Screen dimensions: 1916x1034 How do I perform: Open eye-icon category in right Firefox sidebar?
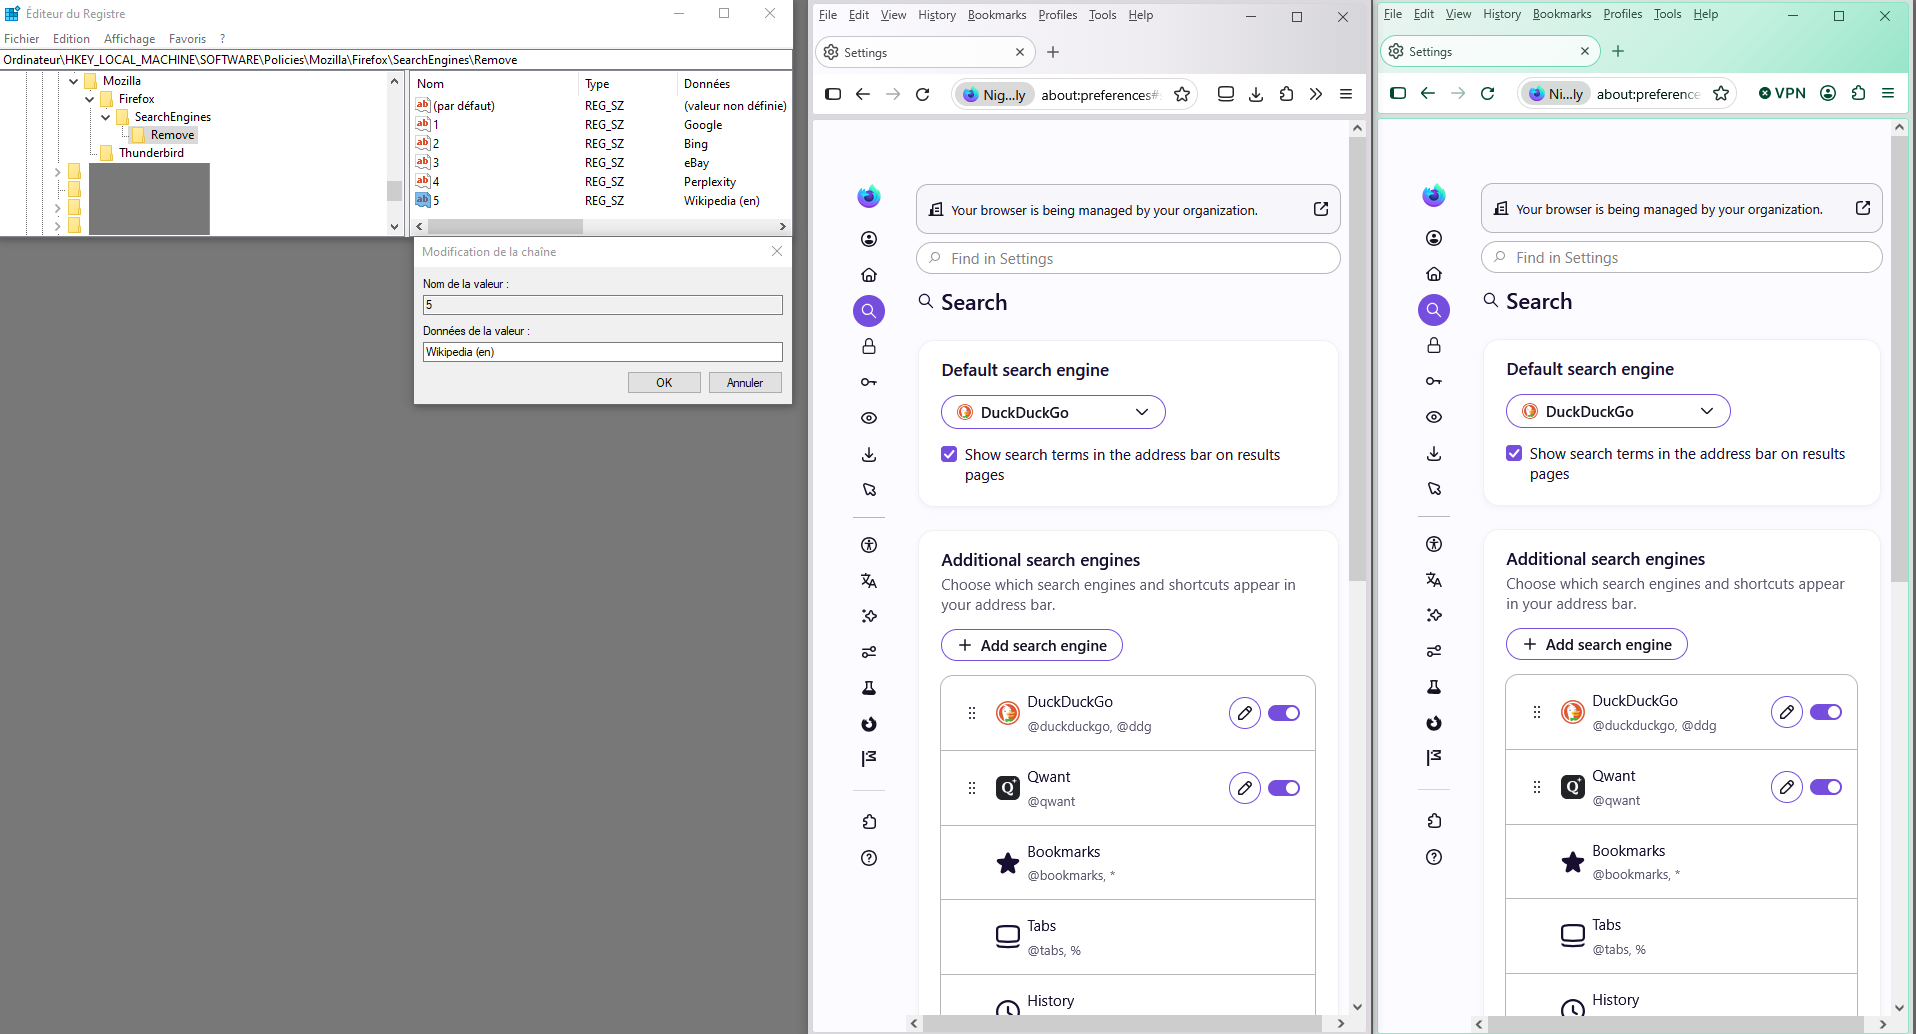[1434, 417]
